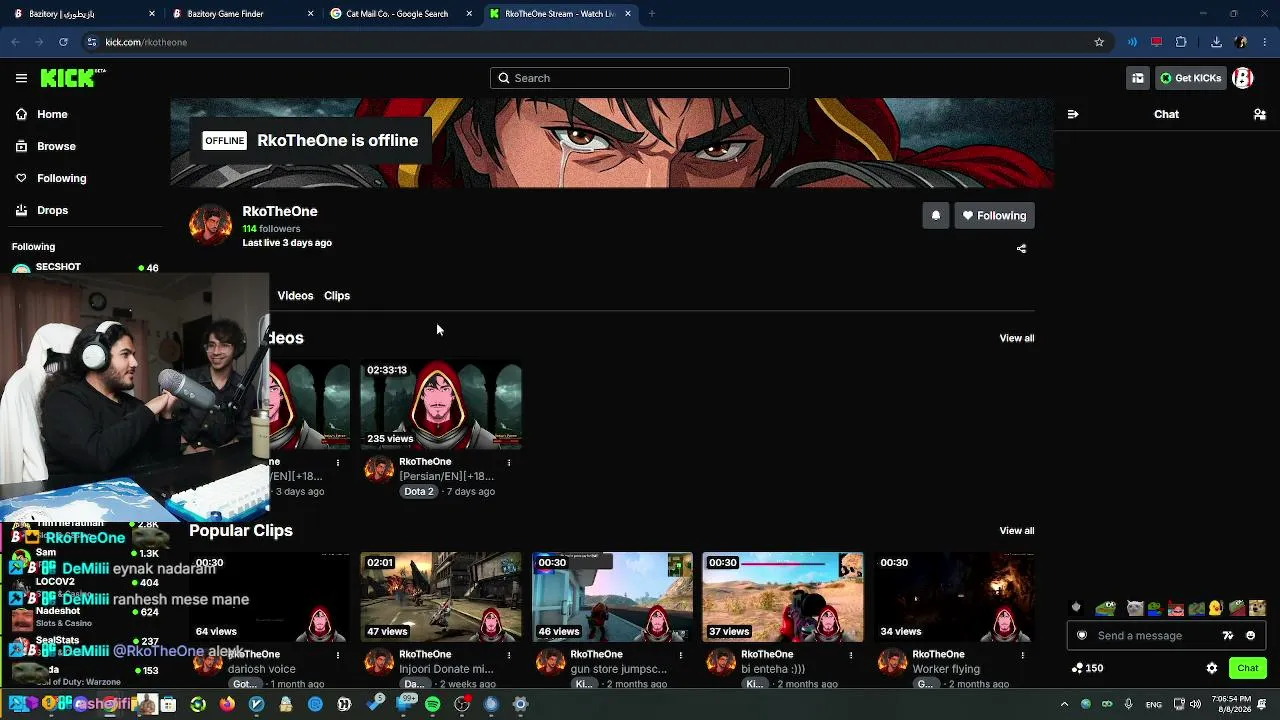The image size is (1280, 720).
Task: Click the 7TV icon in message box
Action: click(x=1228, y=636)
